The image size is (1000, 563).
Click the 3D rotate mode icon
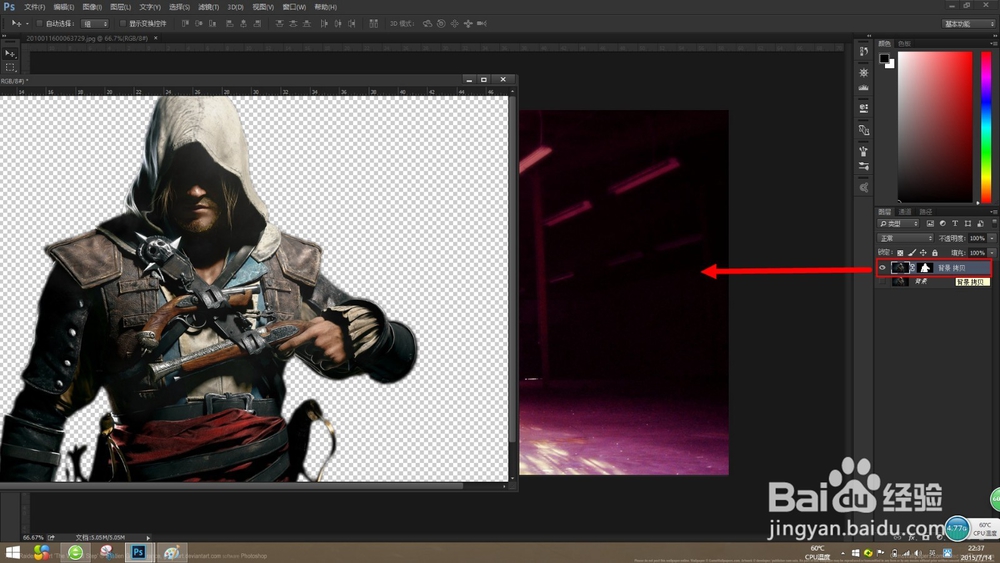coord(427,24)
